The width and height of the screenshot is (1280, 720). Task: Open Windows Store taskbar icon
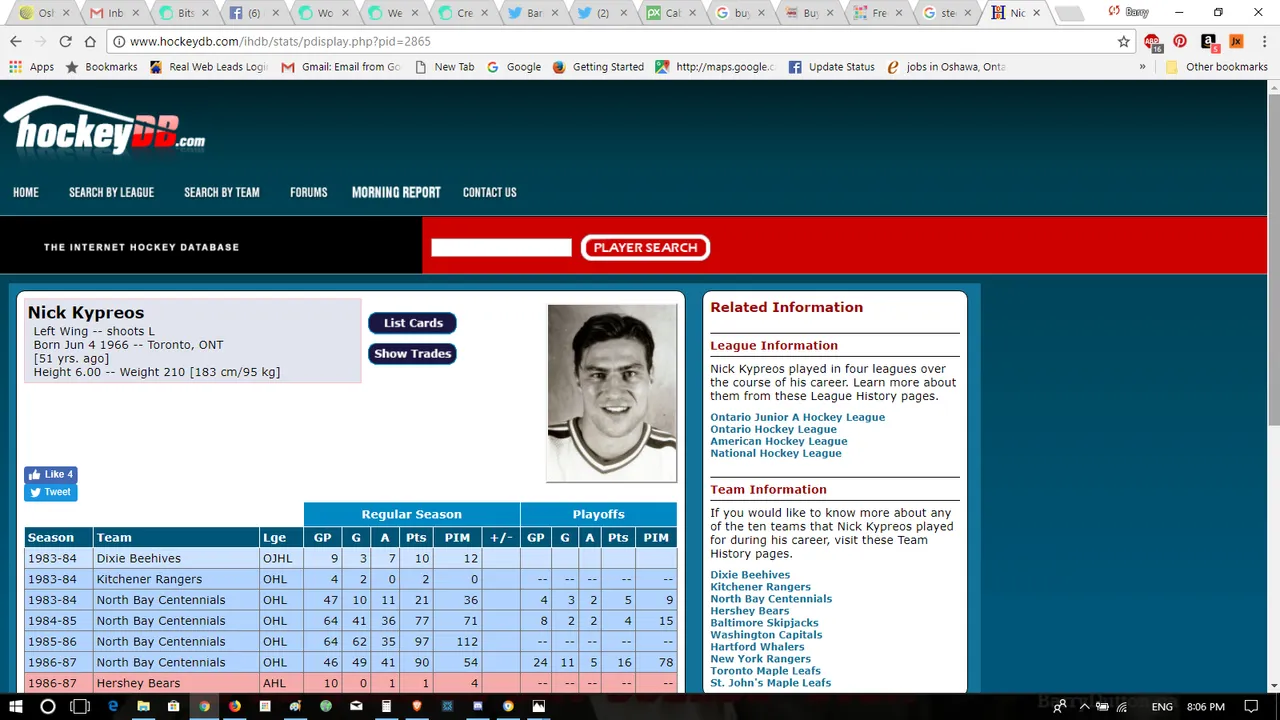coord(173,706)
